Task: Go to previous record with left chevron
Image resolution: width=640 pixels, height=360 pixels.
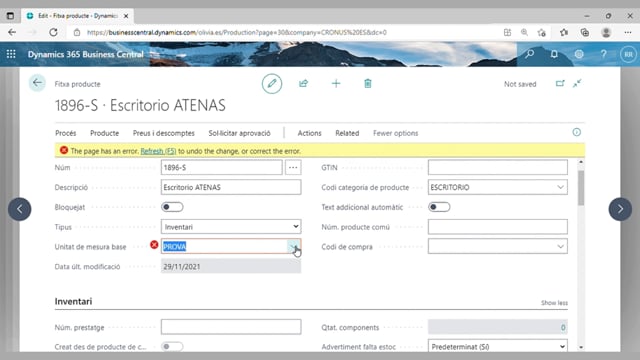Action: pyautogui.click(x=20, y=209)
